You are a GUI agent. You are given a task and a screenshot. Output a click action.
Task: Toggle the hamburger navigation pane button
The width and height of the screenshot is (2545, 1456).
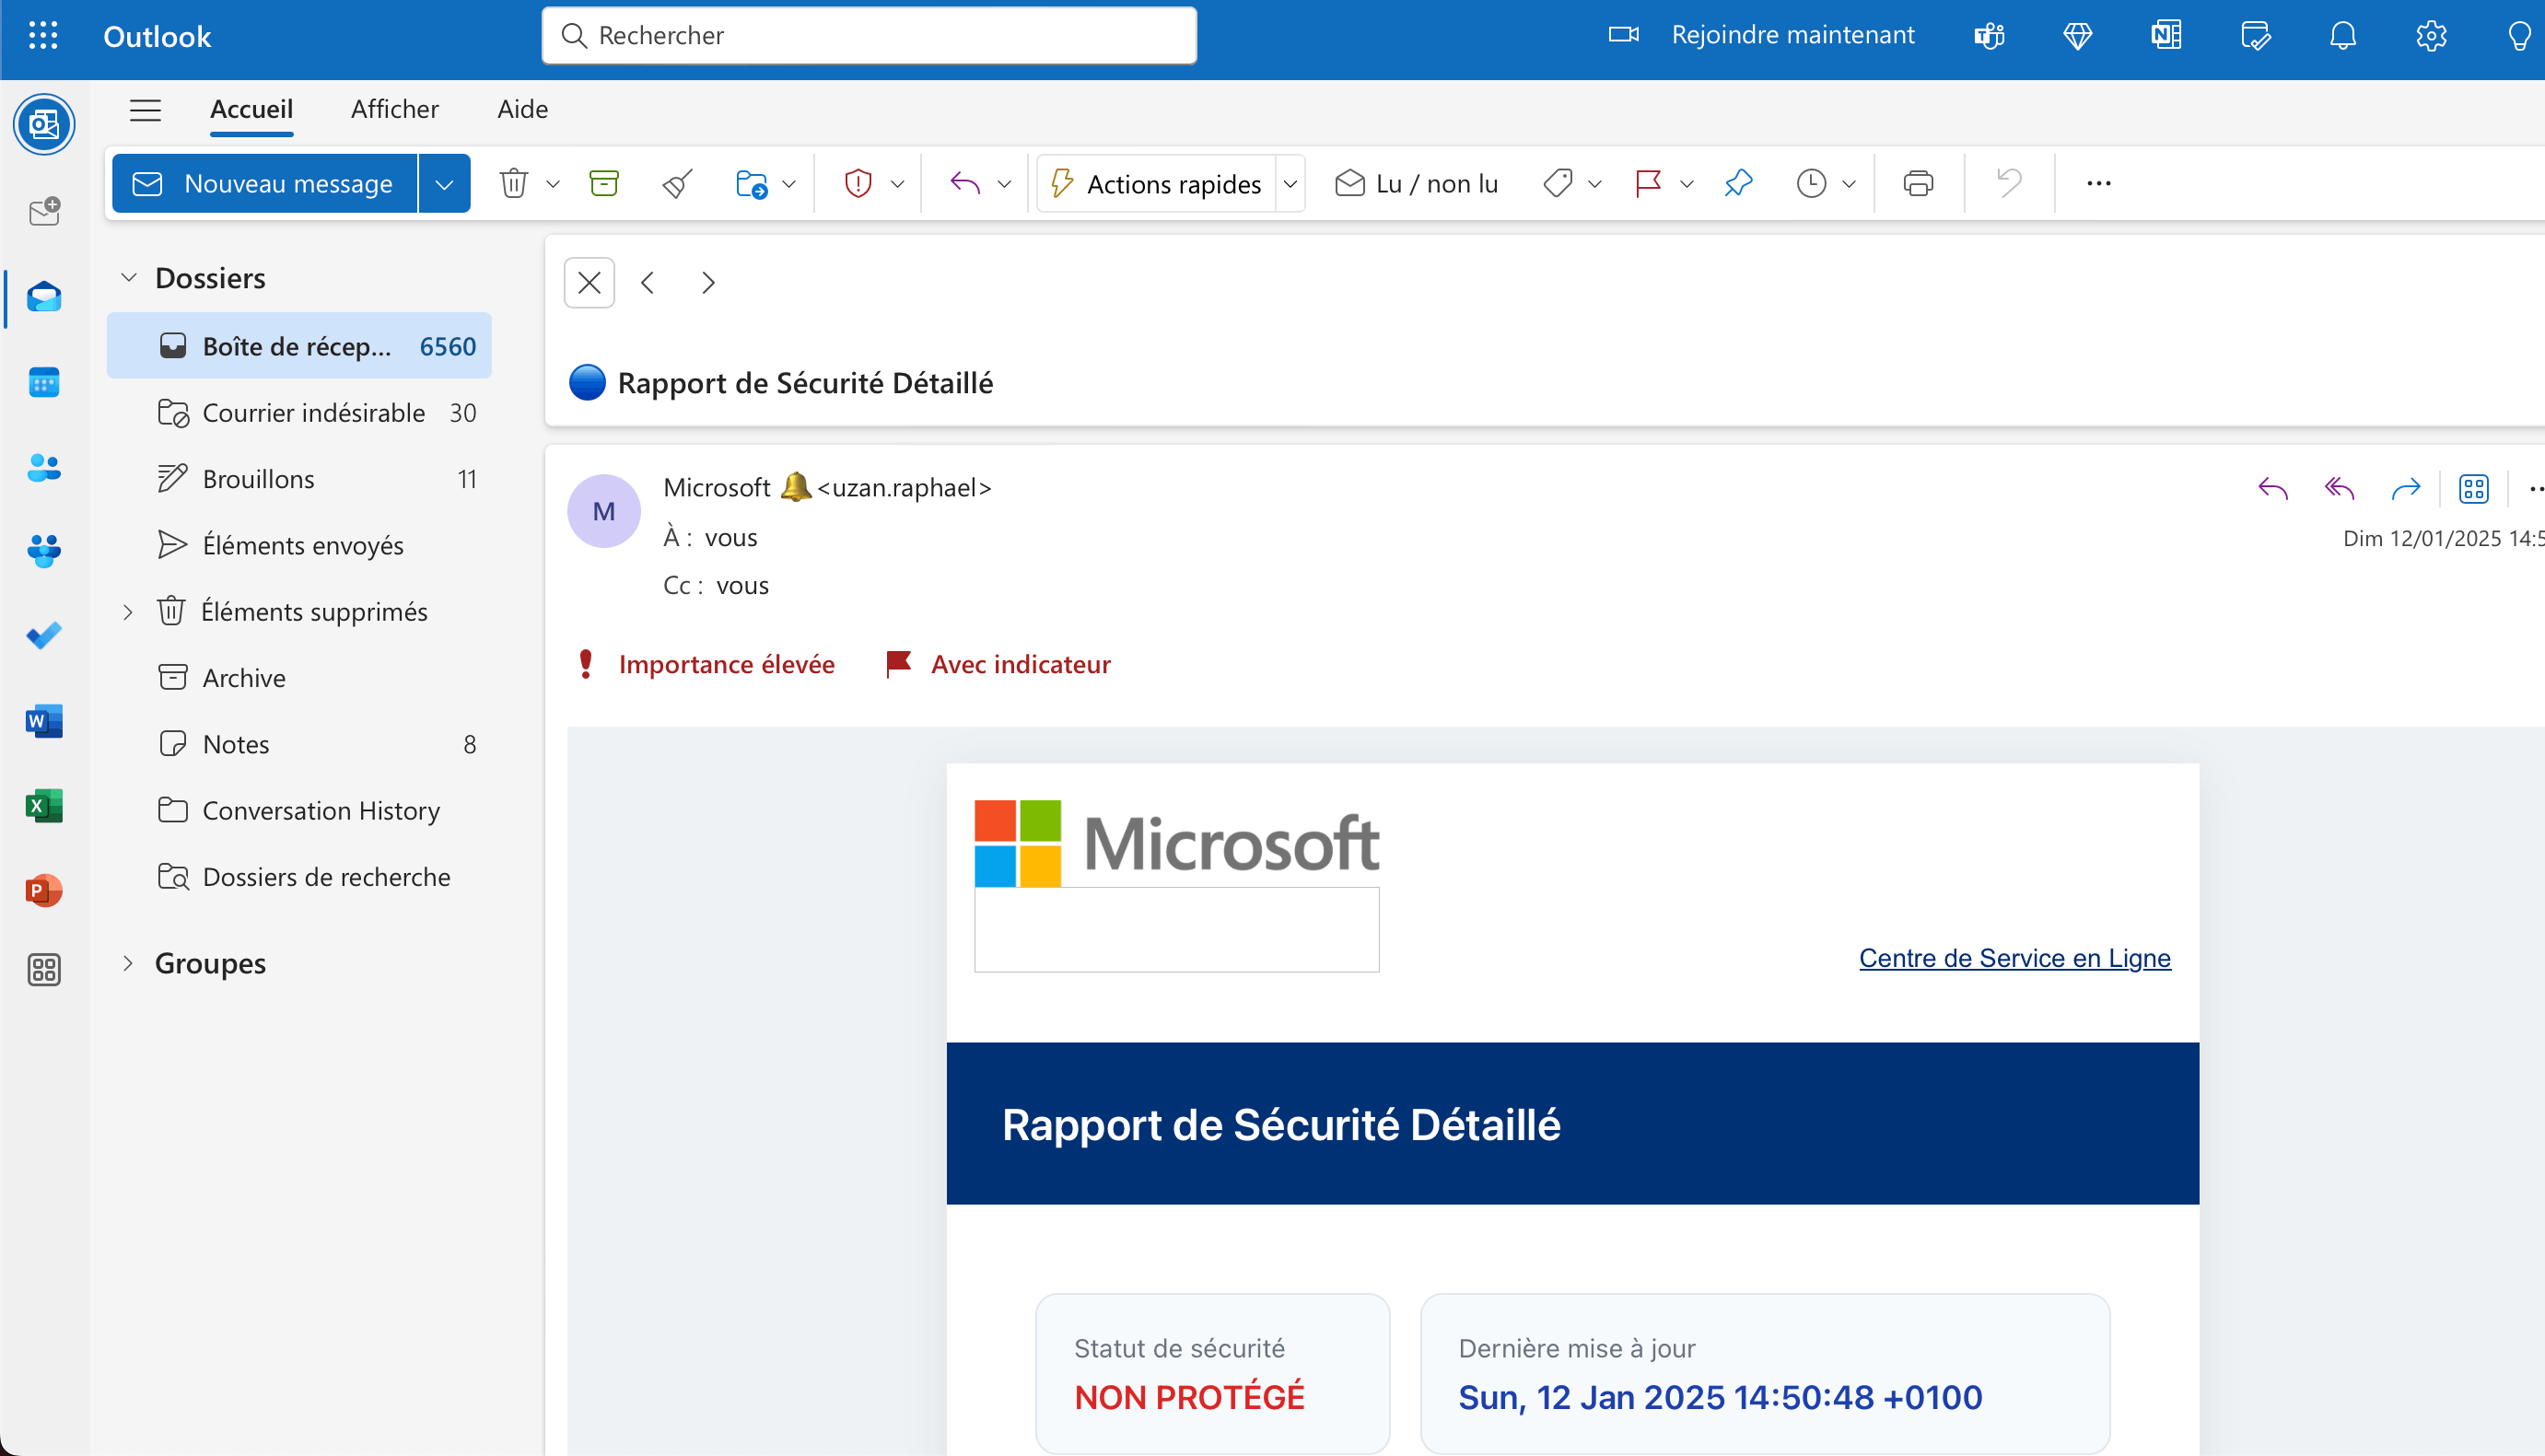coord(145,110)
